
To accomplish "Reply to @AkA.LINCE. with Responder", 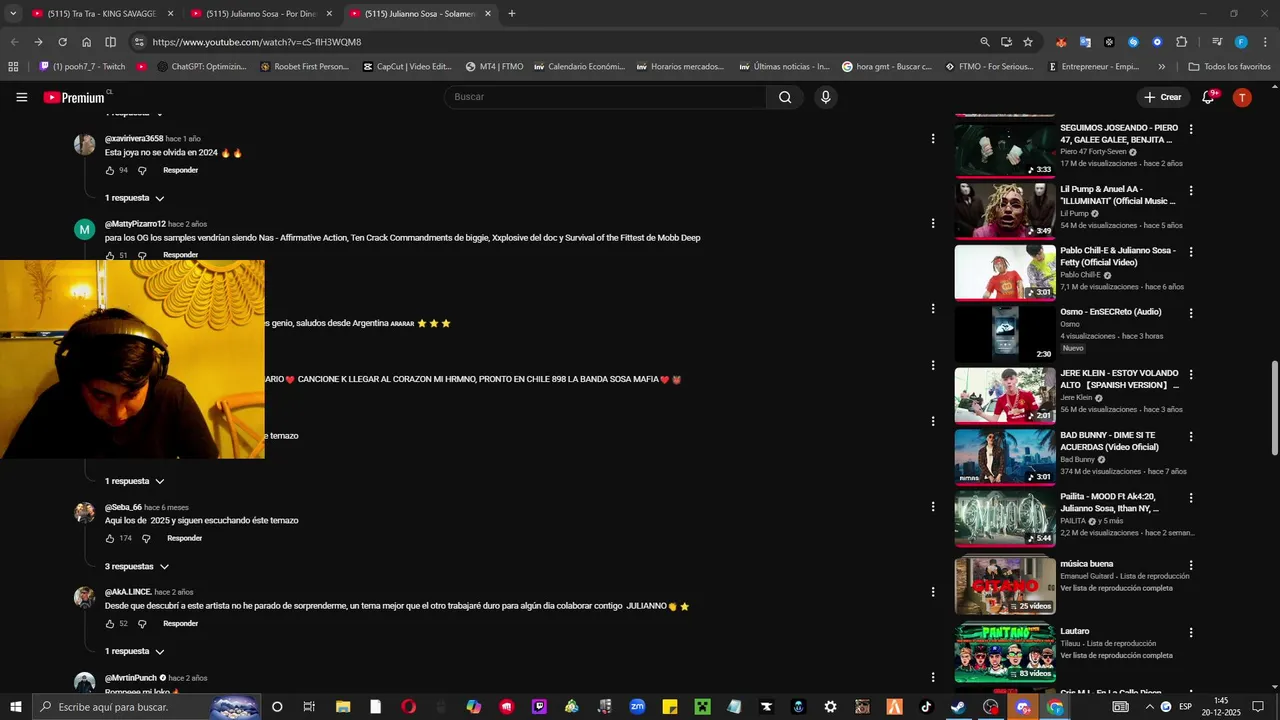I will pos(180,623).
